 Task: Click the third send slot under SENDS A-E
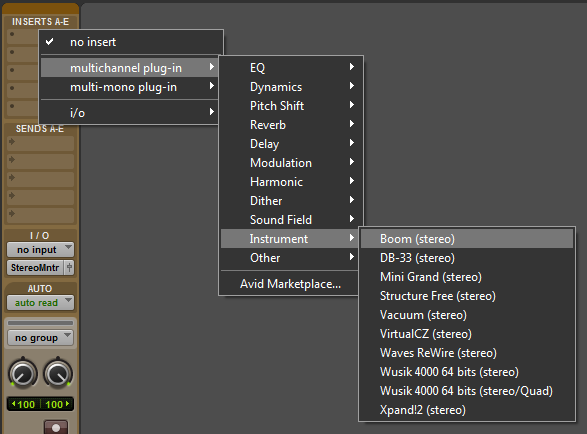click(x=40, y=179)
